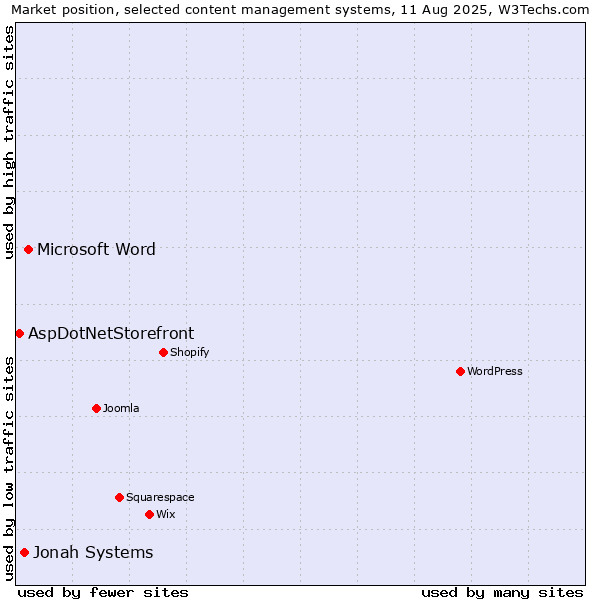
Task: Click the 'Microsoft Word' label
Action: pyautogui.click(x=96, y=249)
